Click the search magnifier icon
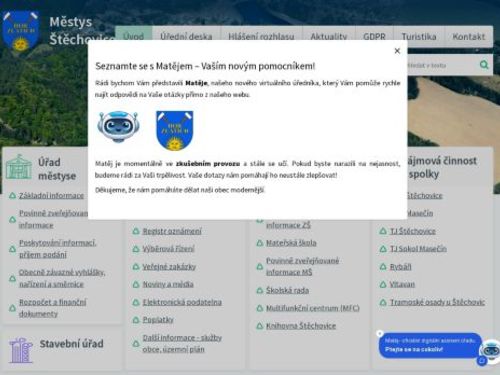Screen dimensions: 500x375 (484, 65)
